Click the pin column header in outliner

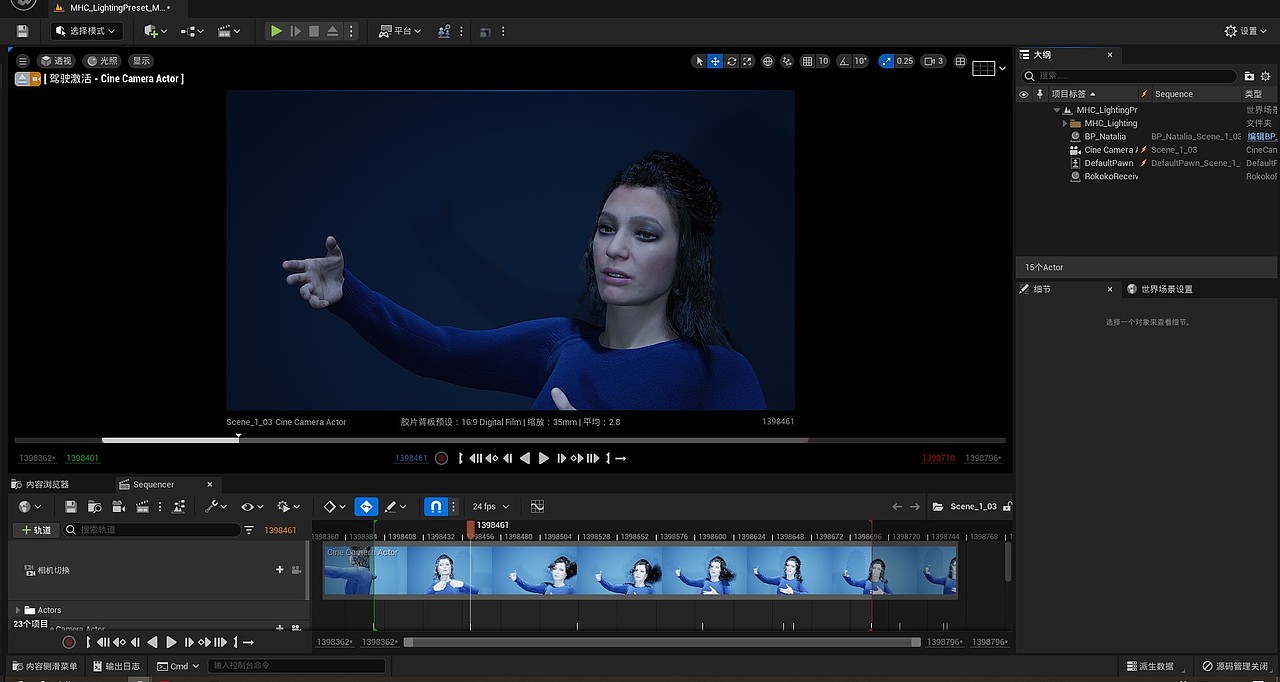(x=1040, y=94)
